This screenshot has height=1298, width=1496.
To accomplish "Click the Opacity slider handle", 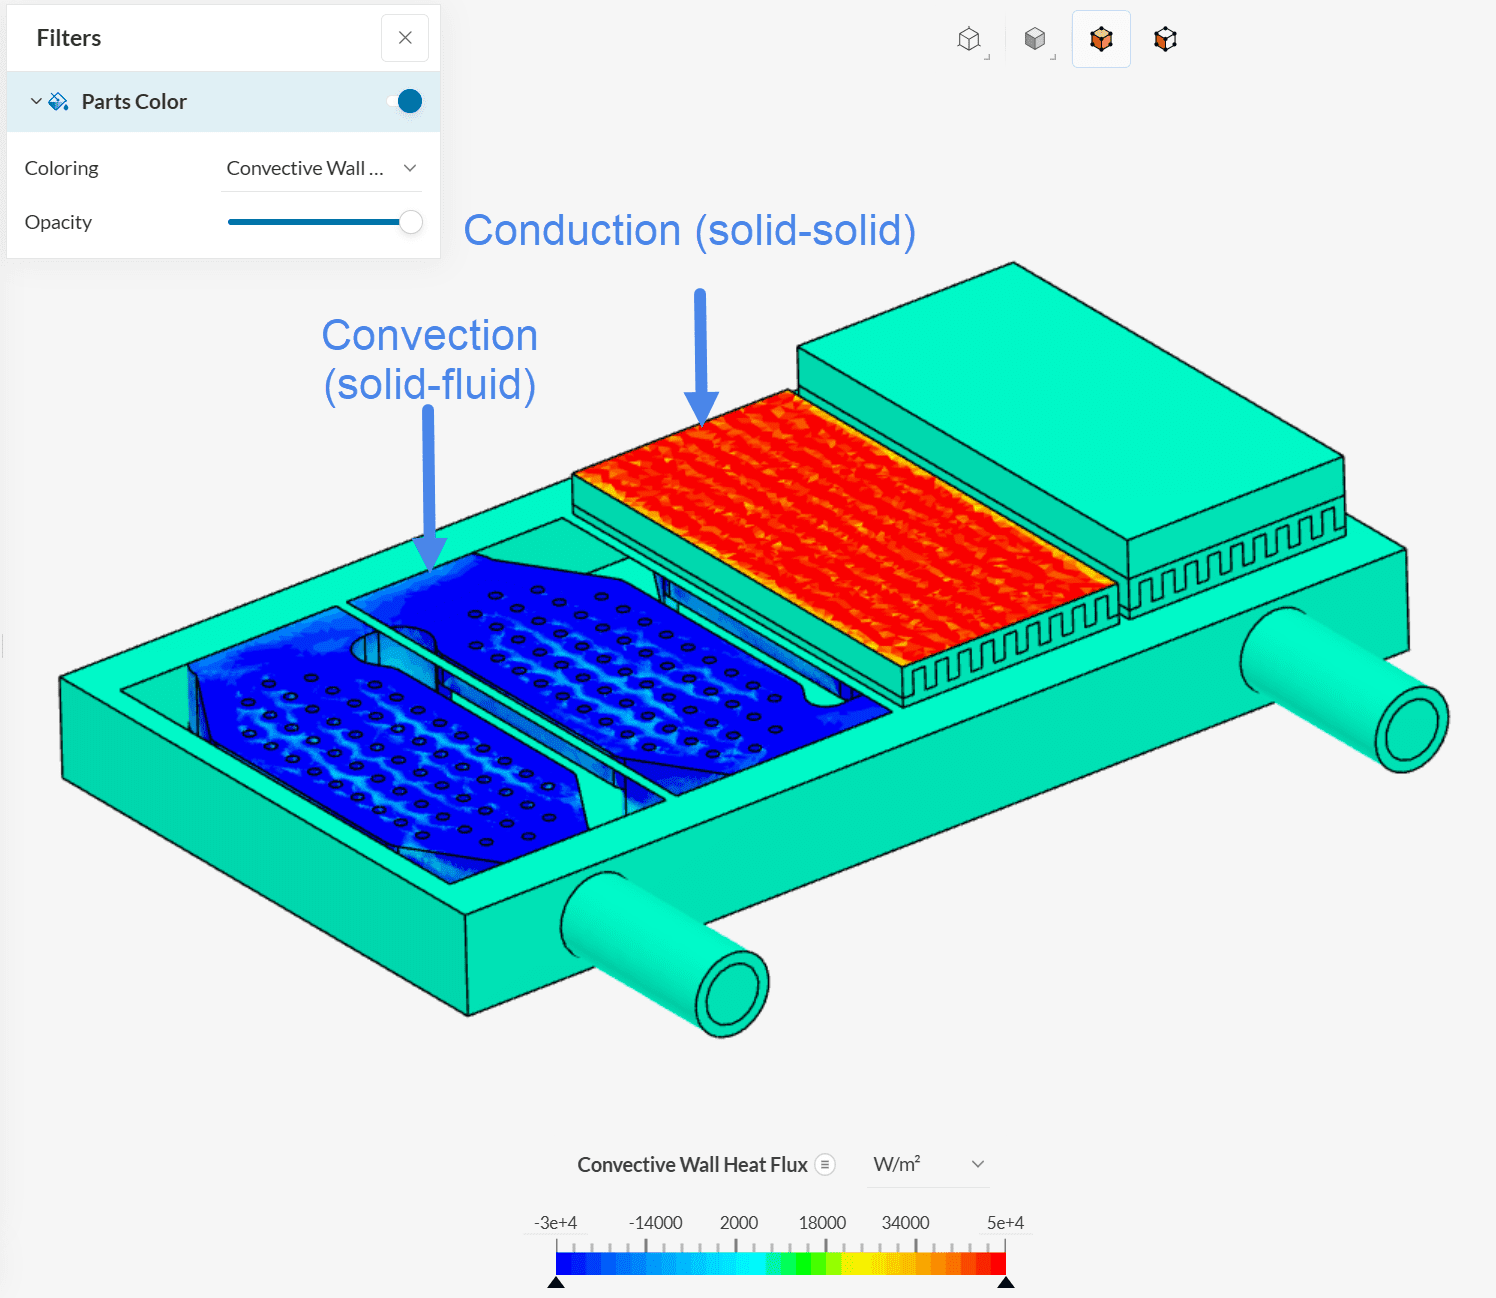I will coord(410,222).
